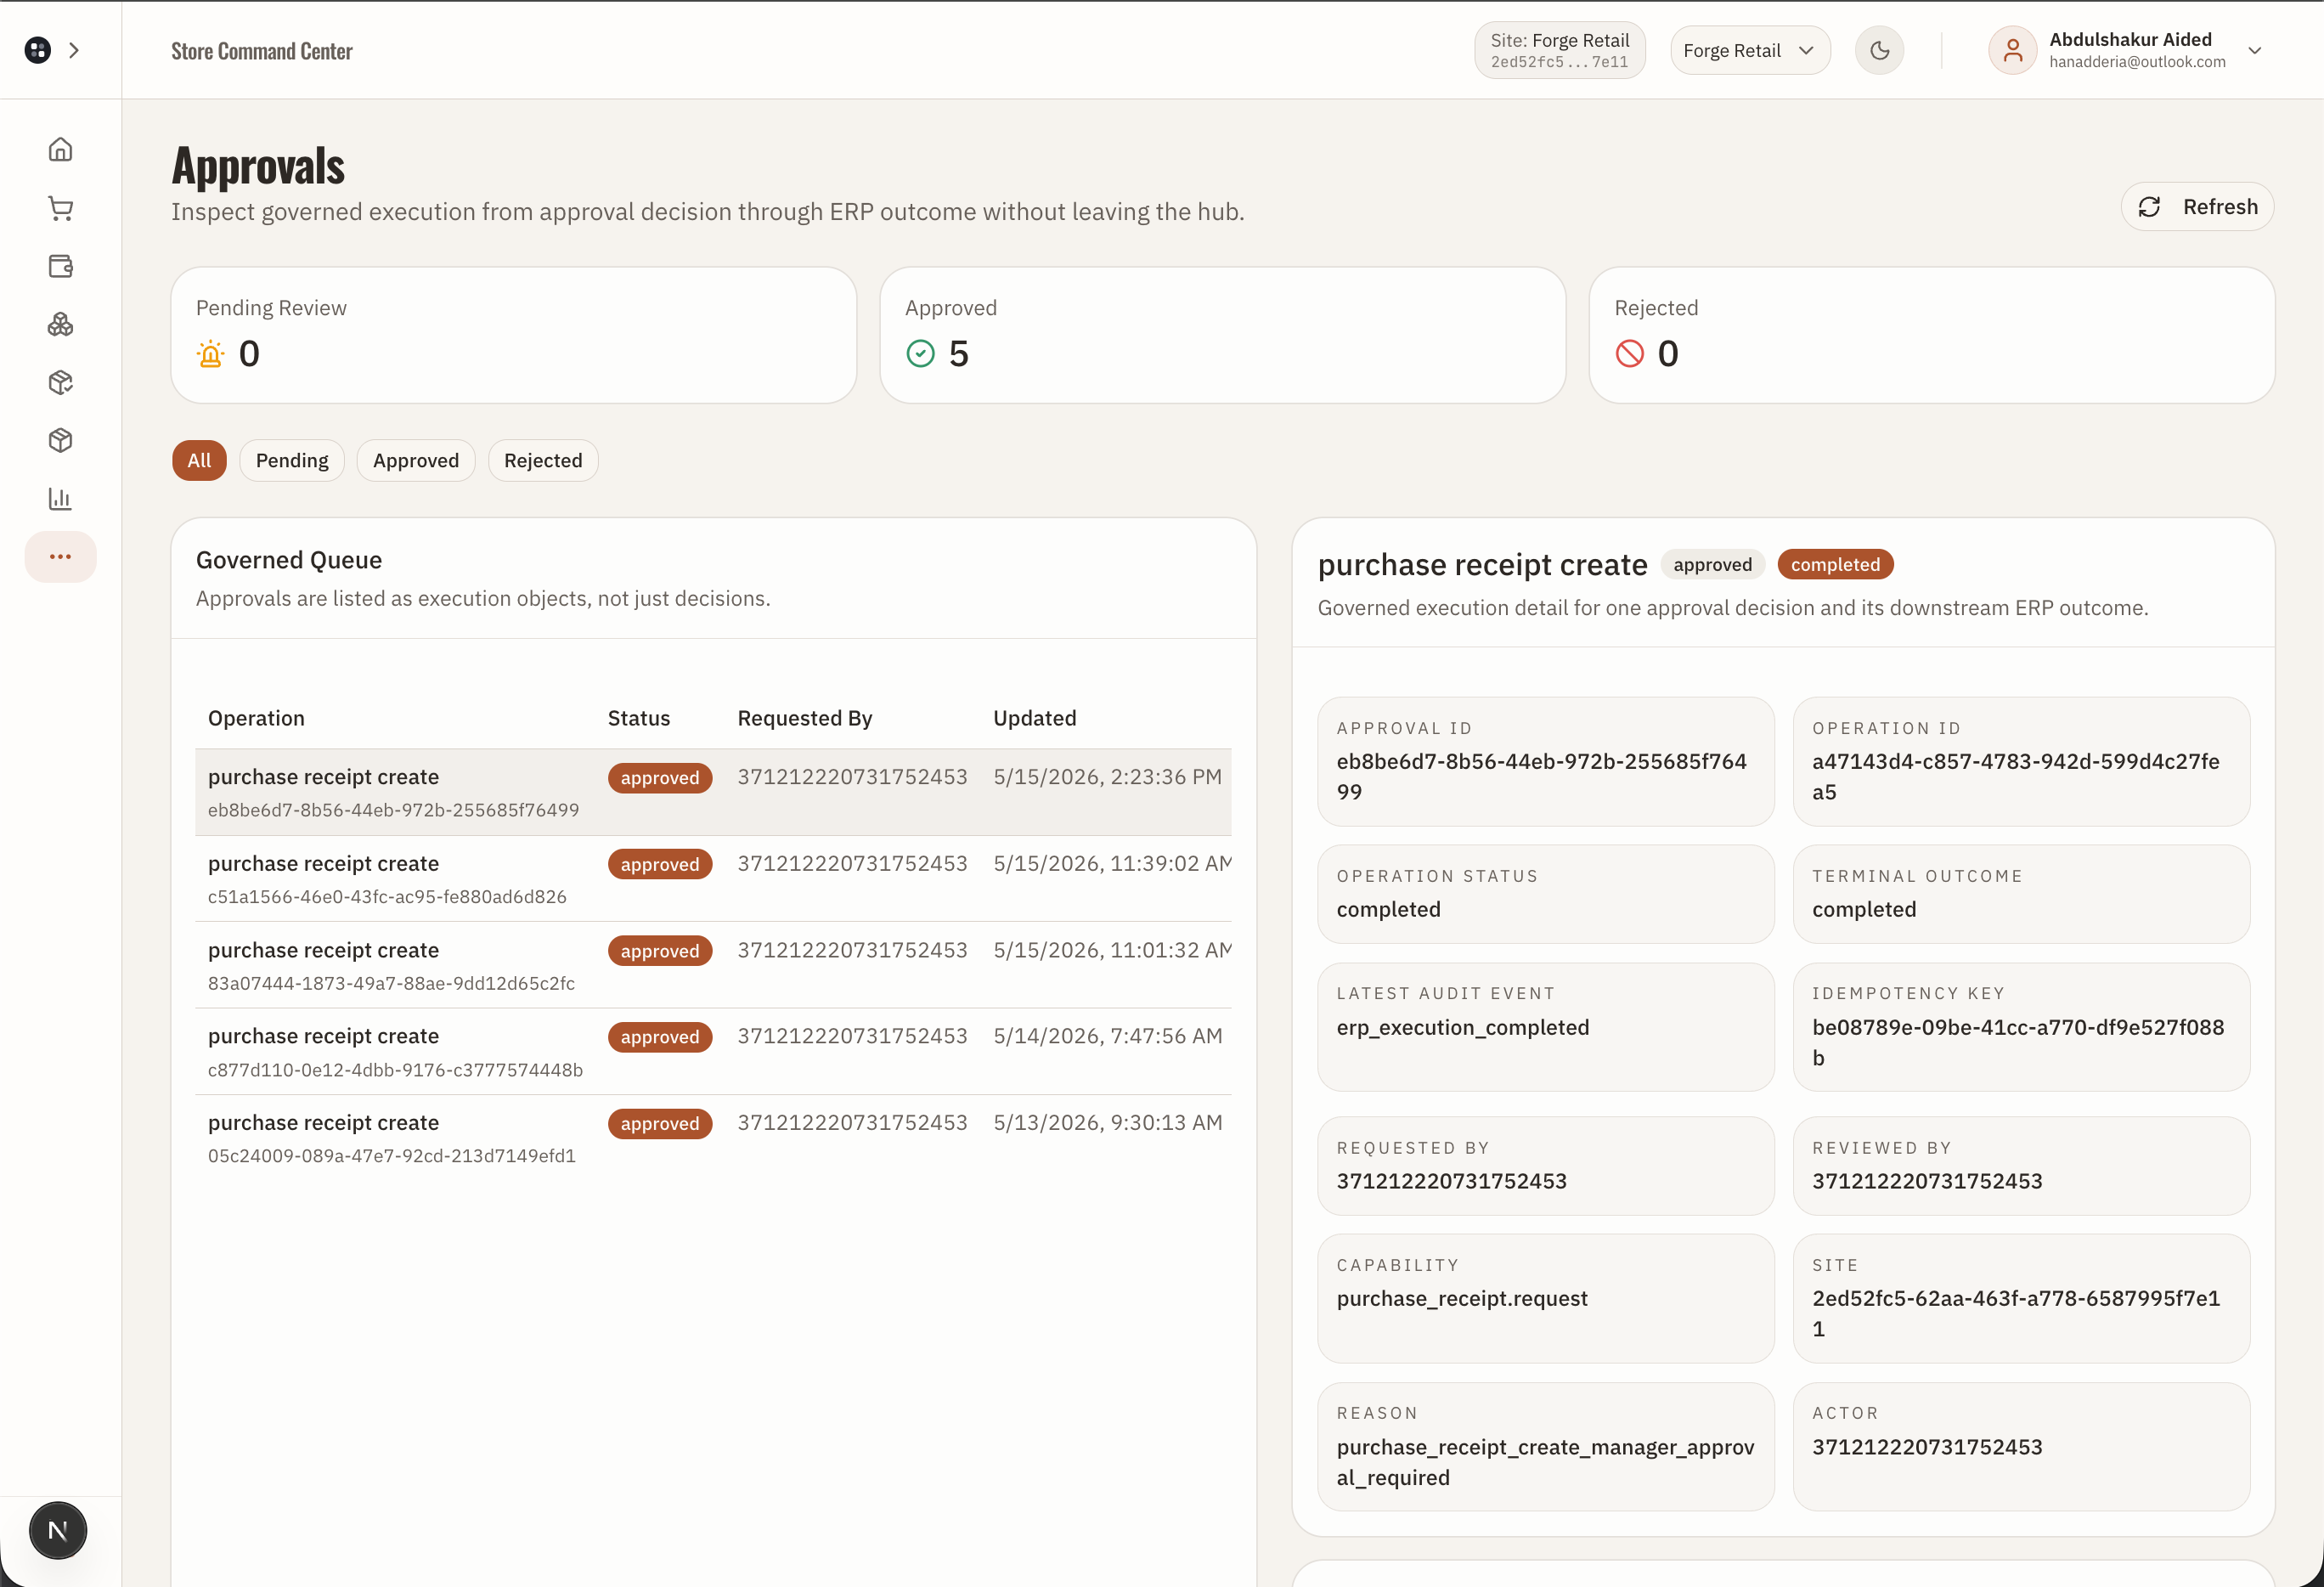Click the Status column header
The width and height of the screenshot is (2324, 1587).
639,718
